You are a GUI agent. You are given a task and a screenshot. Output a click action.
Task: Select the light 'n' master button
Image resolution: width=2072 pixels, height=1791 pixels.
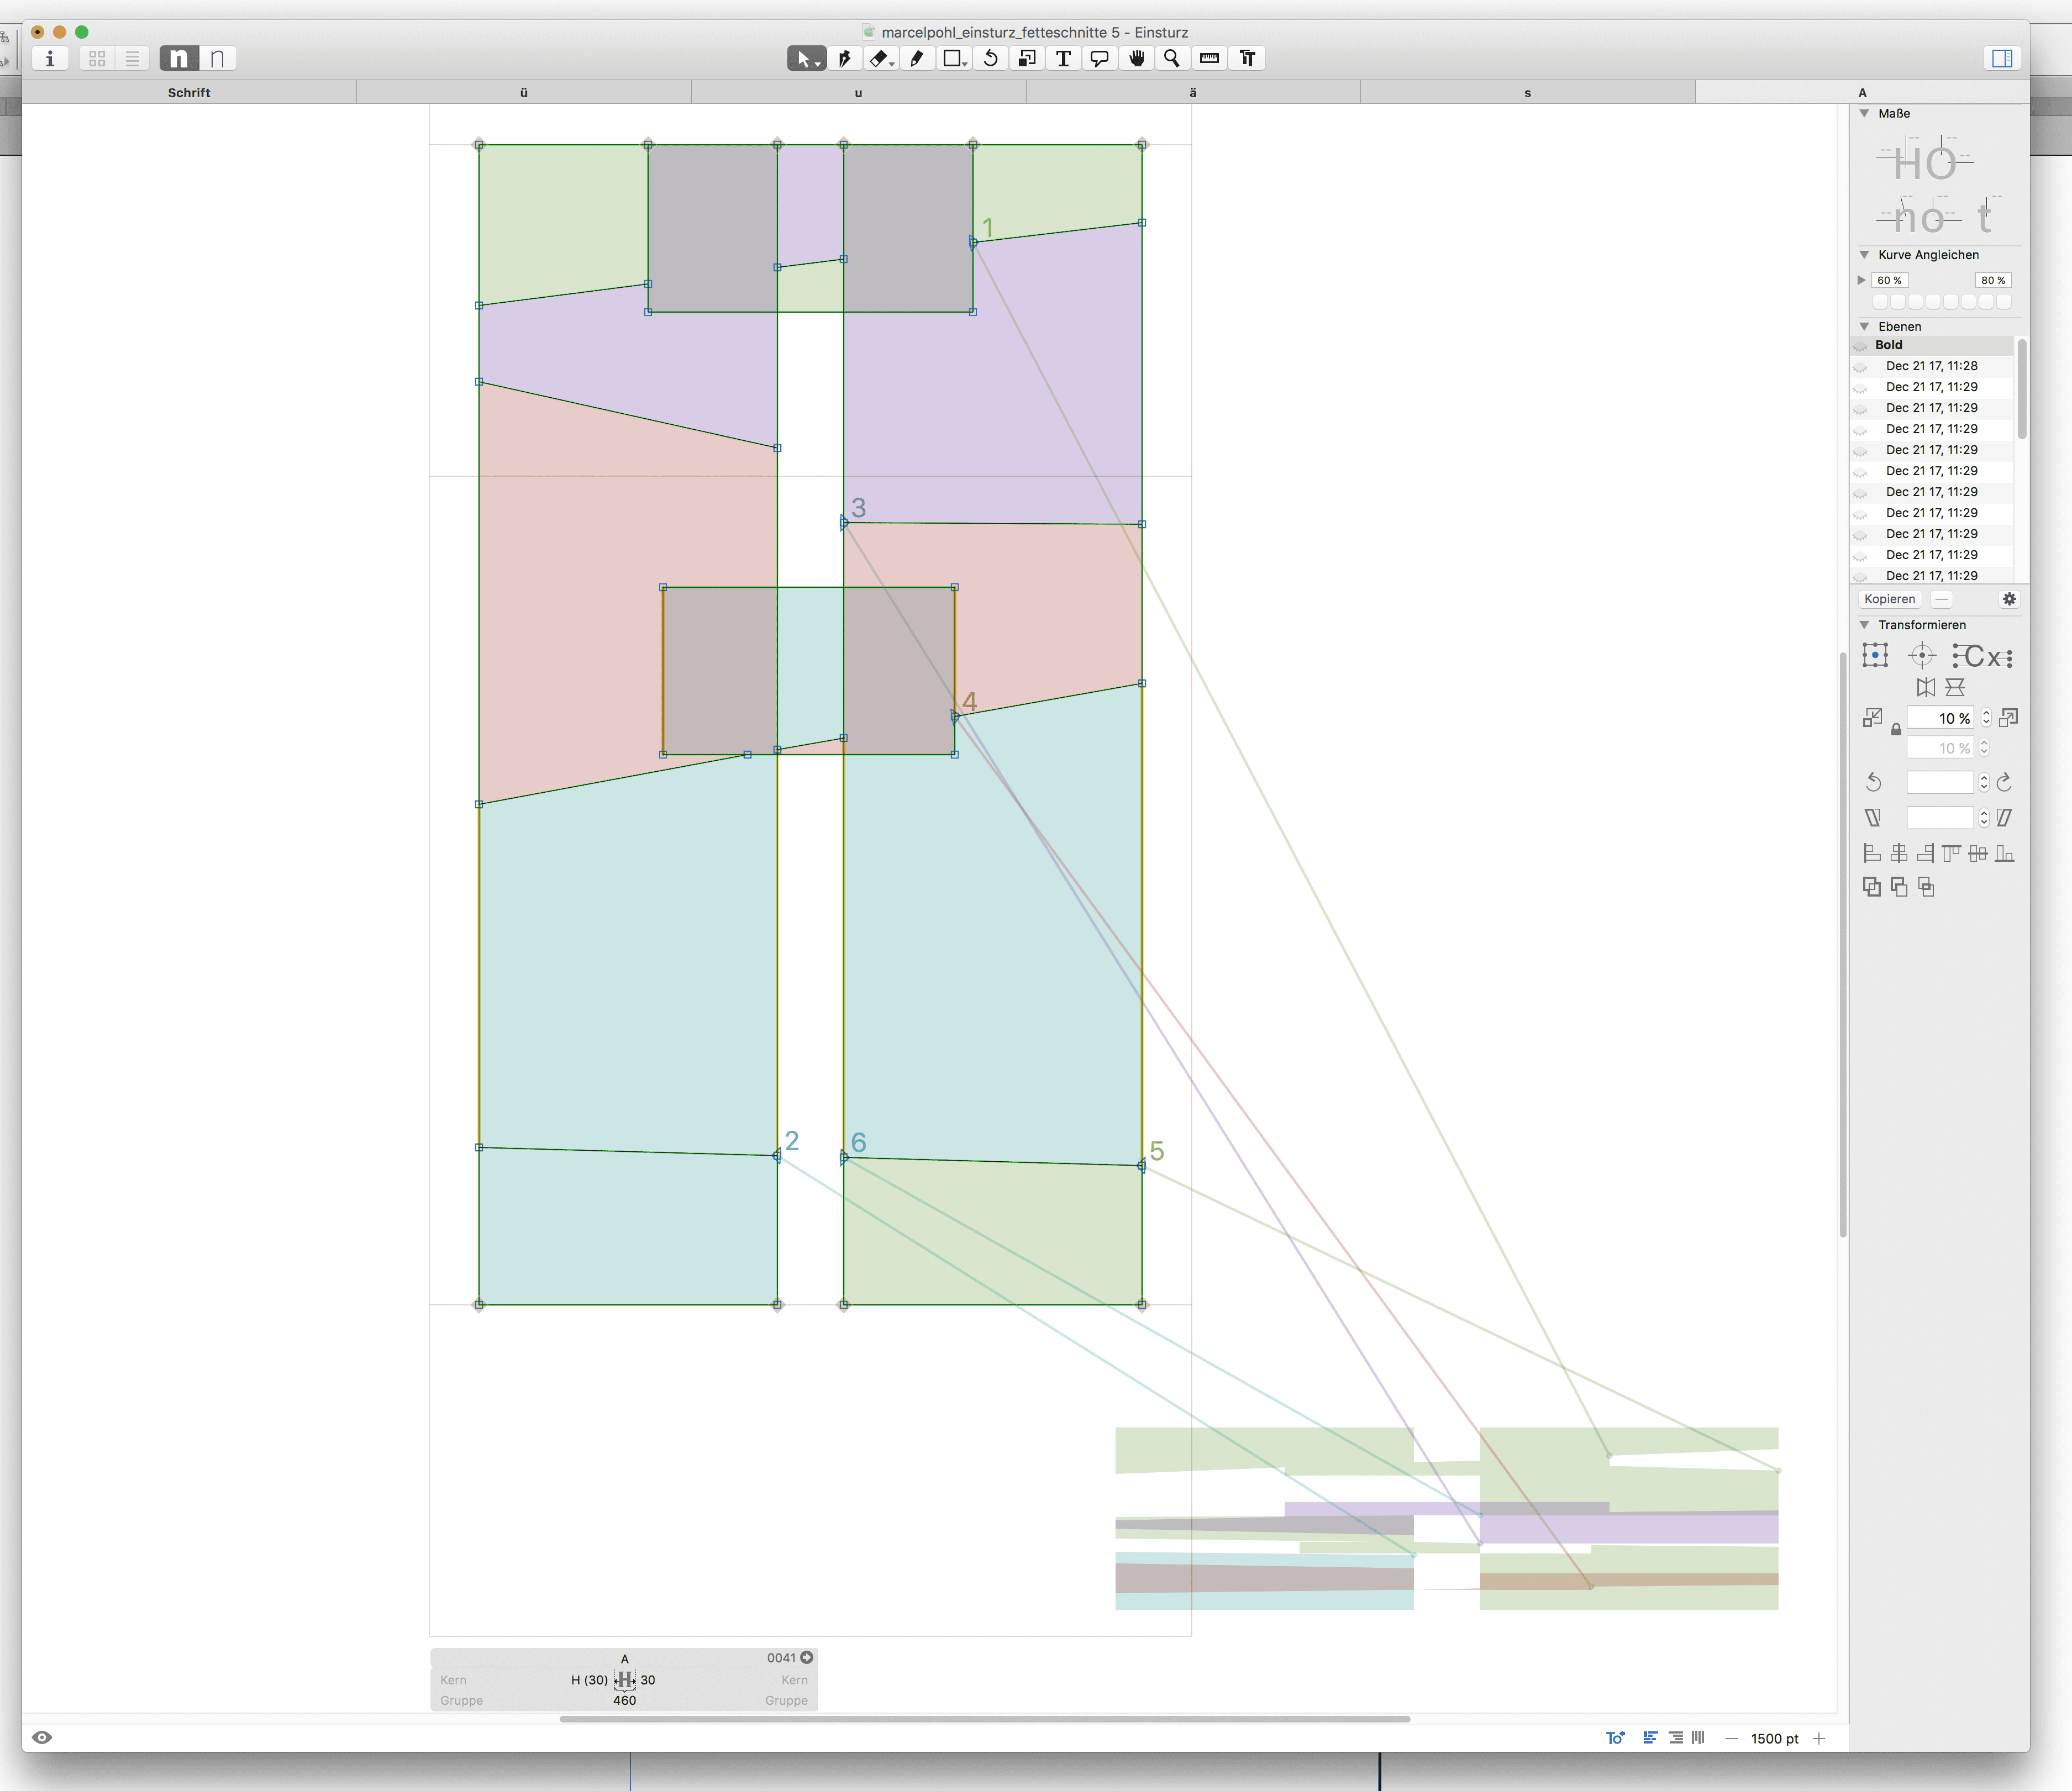217,58
